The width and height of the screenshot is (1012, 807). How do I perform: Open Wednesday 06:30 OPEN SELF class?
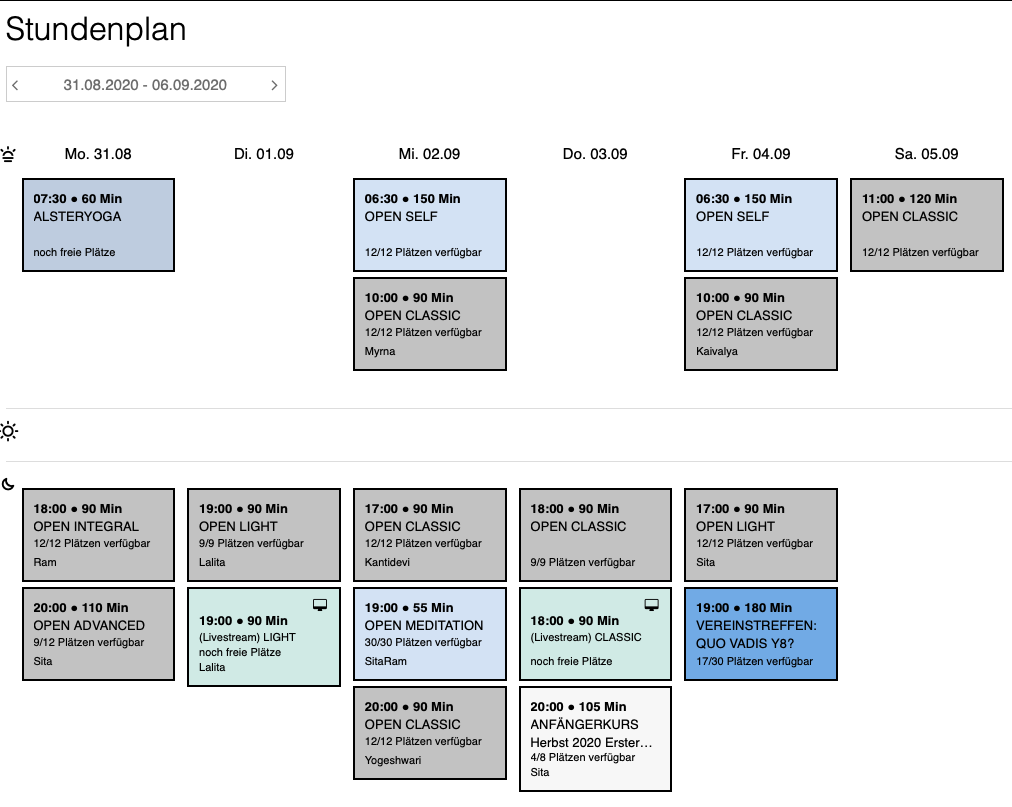430,225
